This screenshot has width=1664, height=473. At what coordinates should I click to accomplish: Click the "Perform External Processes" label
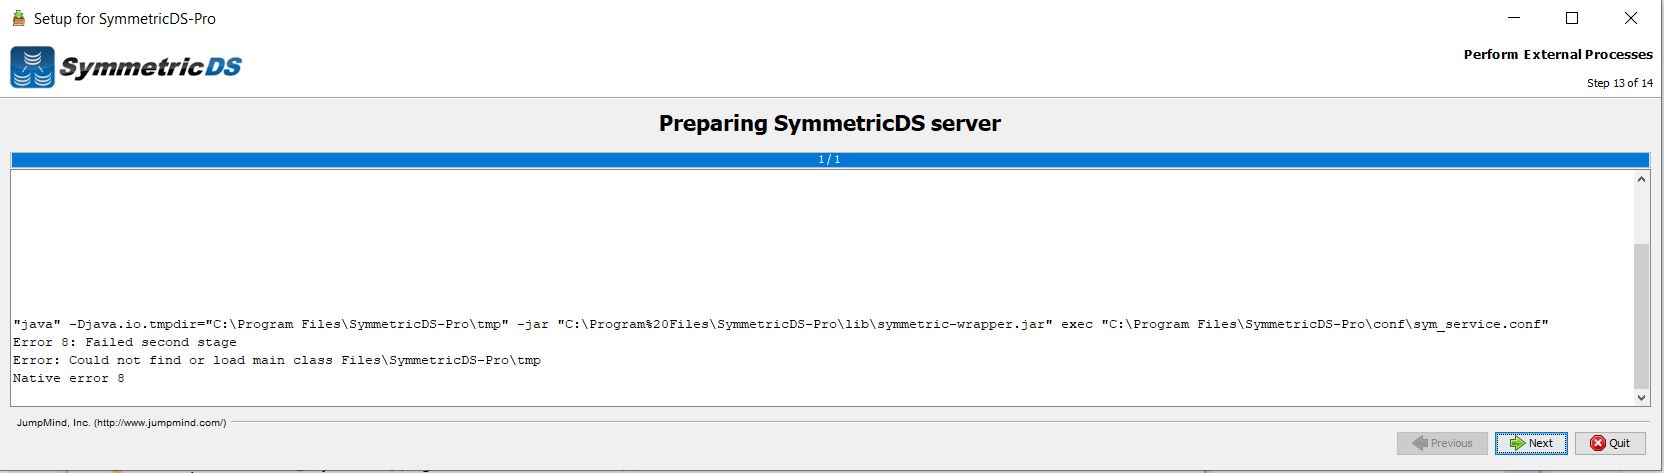[x=1557, y=54]
